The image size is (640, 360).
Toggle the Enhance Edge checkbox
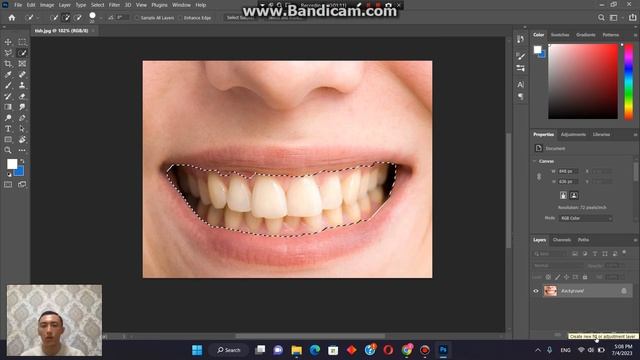pyautogui.click(x=180, y=18)
